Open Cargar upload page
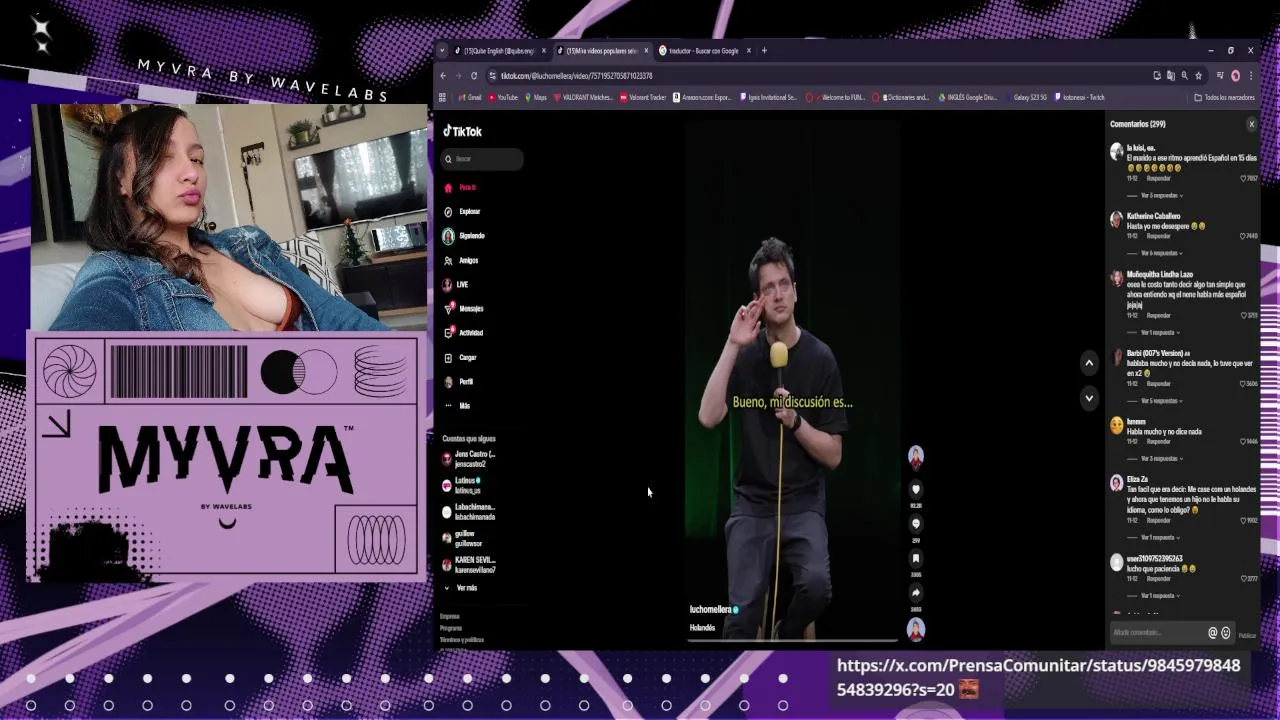 click(x=461, y=357)
